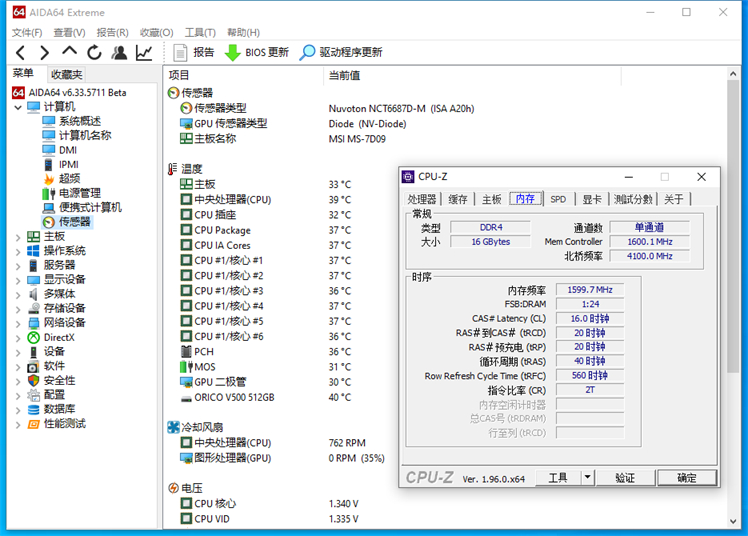Switch to CPU-Z SPD tab
The width and height of the screenshot is (748, 536).
558,199
